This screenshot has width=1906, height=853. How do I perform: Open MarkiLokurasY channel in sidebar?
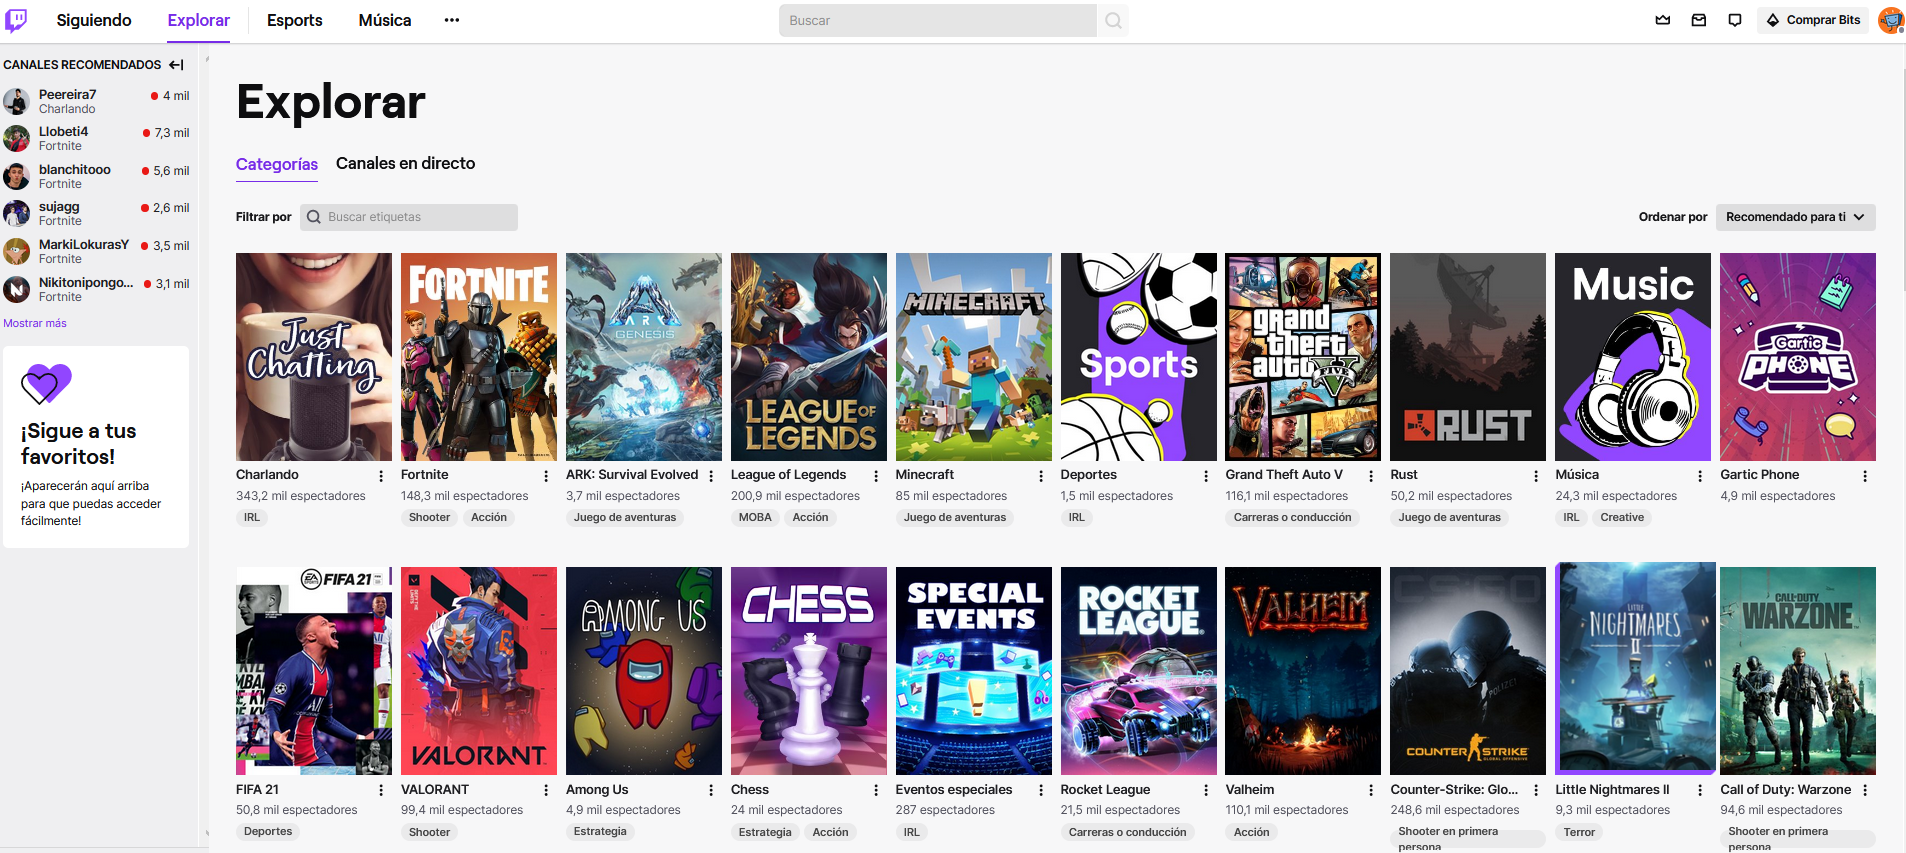[x=97, y=251]
